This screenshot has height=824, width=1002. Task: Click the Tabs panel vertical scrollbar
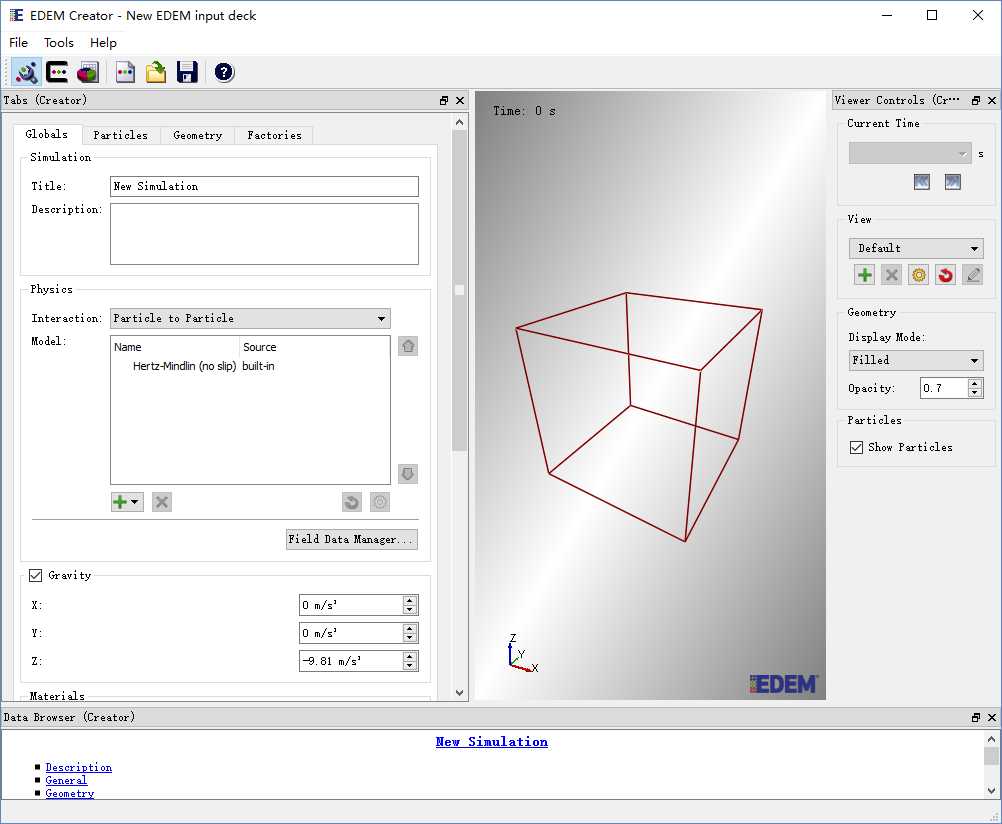[459, 290]
